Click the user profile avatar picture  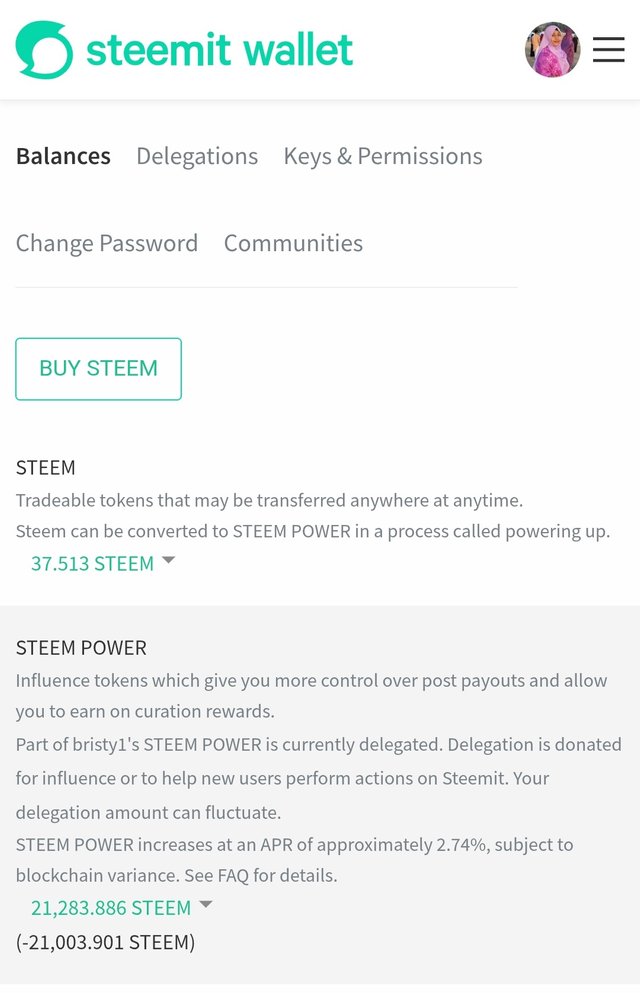click(552, 50)
